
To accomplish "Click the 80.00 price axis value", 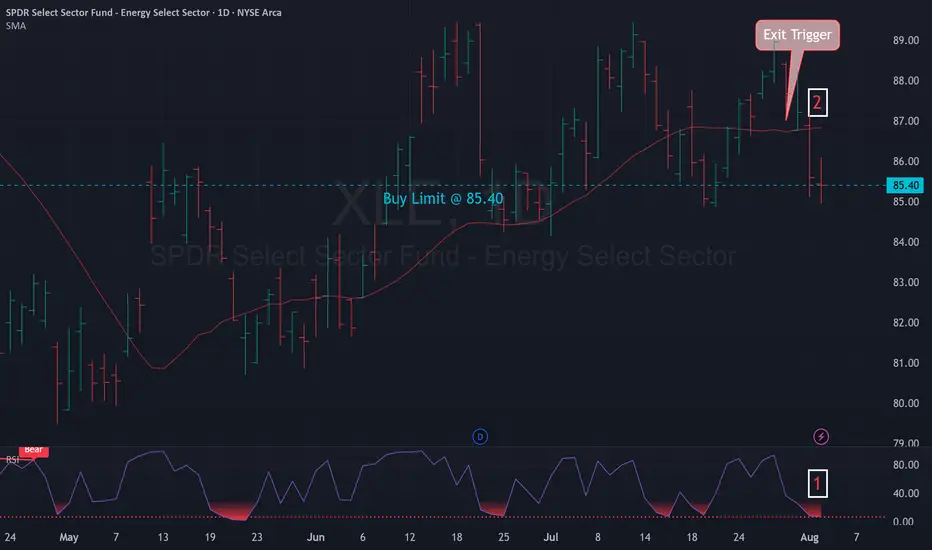I will 905,404.
